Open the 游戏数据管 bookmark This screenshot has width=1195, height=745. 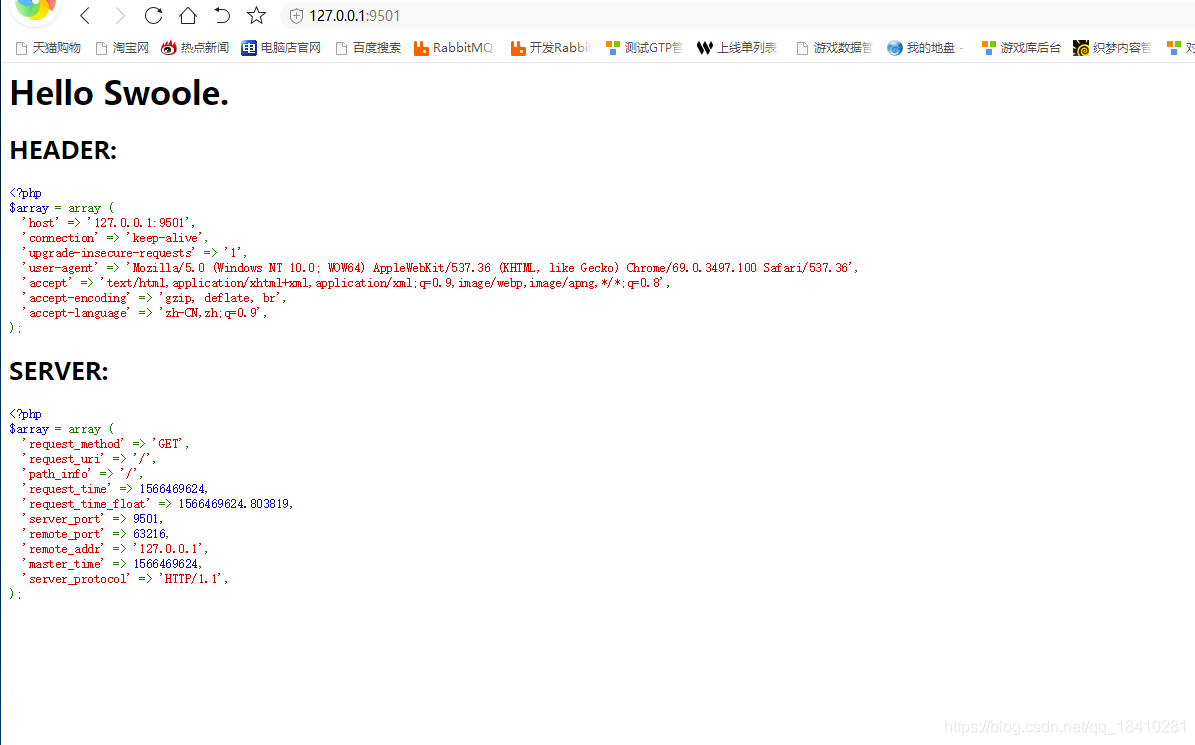pyautogui.click(x=837, y=47)
